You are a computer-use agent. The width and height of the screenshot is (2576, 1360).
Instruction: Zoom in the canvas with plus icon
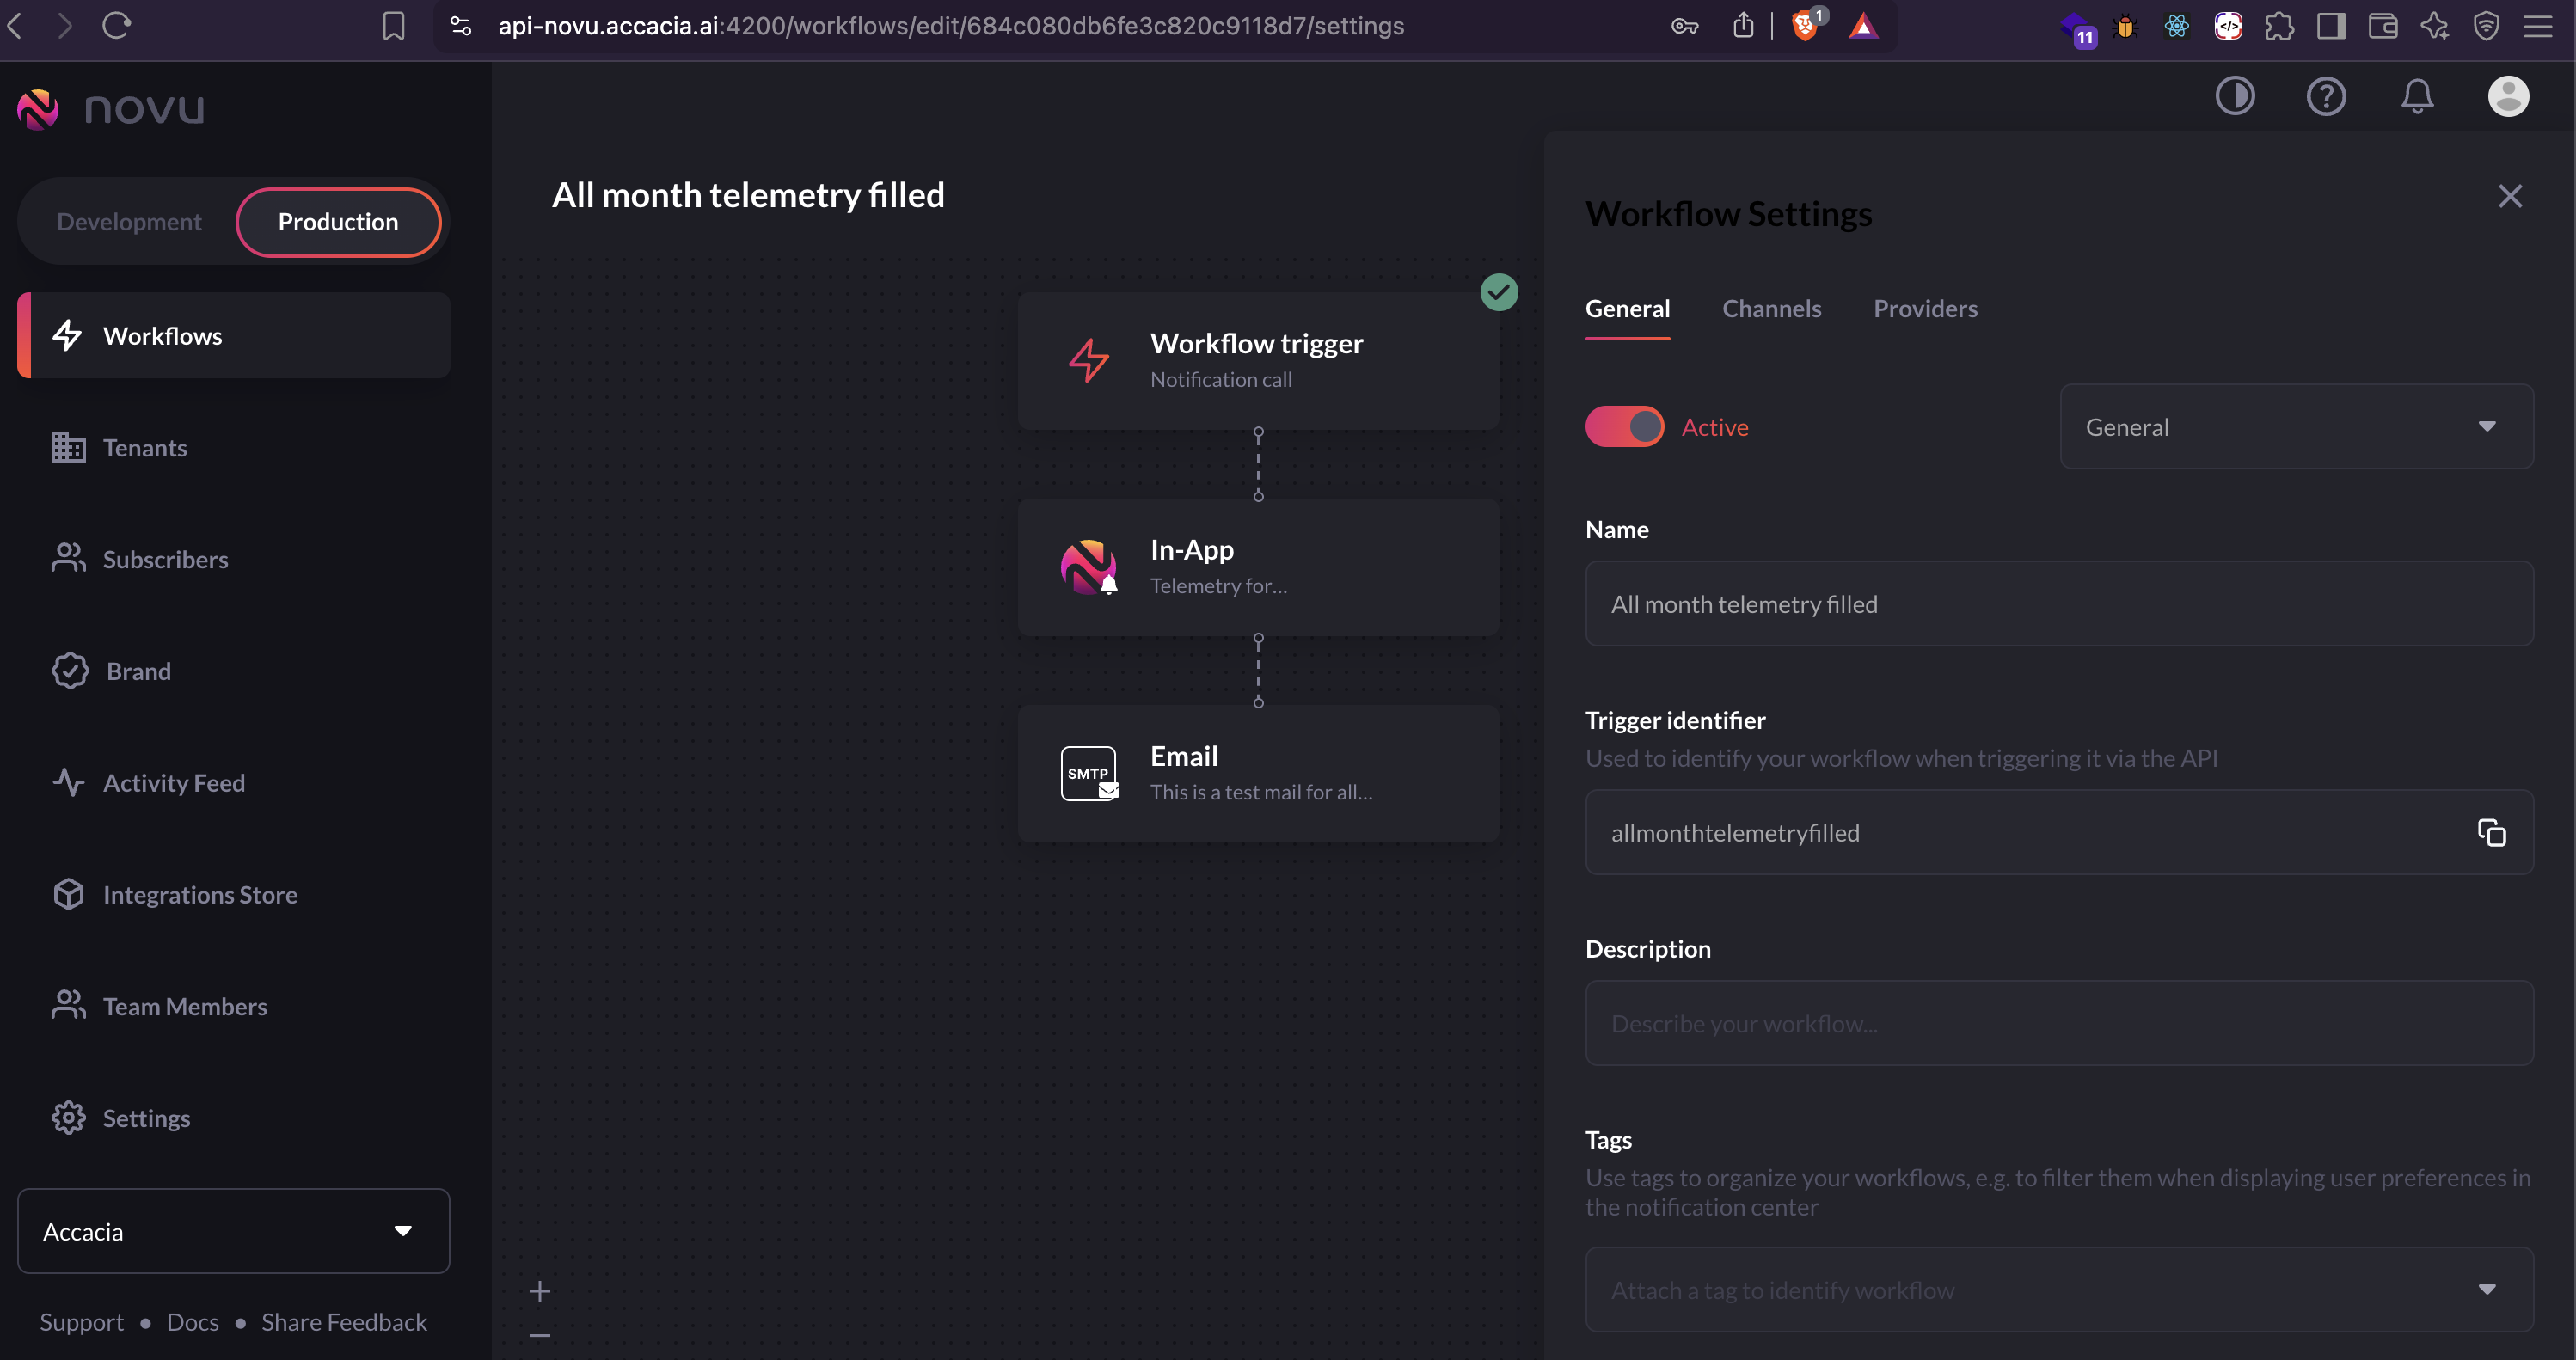coord(540,1291)
